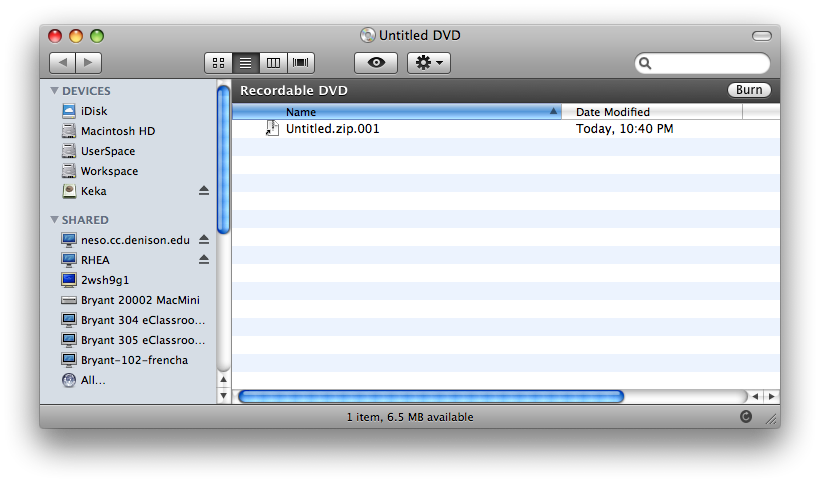Switch to column view
Viewport: 820px width, 483px height.
tap(273, 63)
